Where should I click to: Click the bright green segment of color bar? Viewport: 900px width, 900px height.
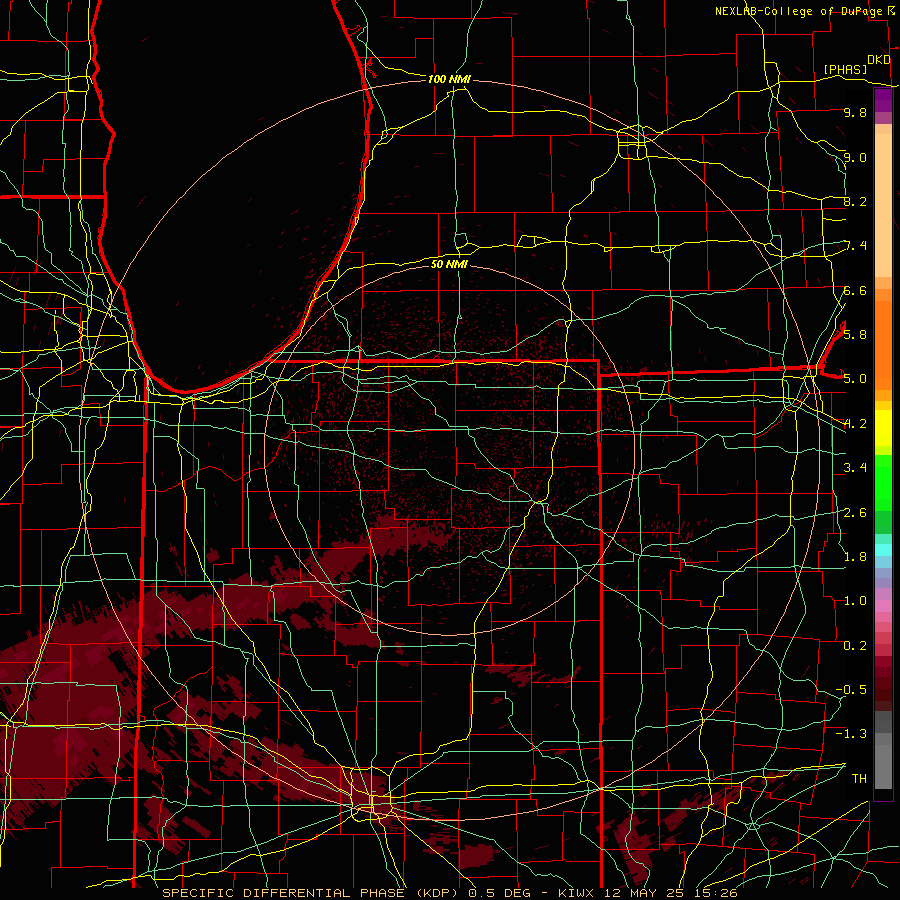[883, 483]
